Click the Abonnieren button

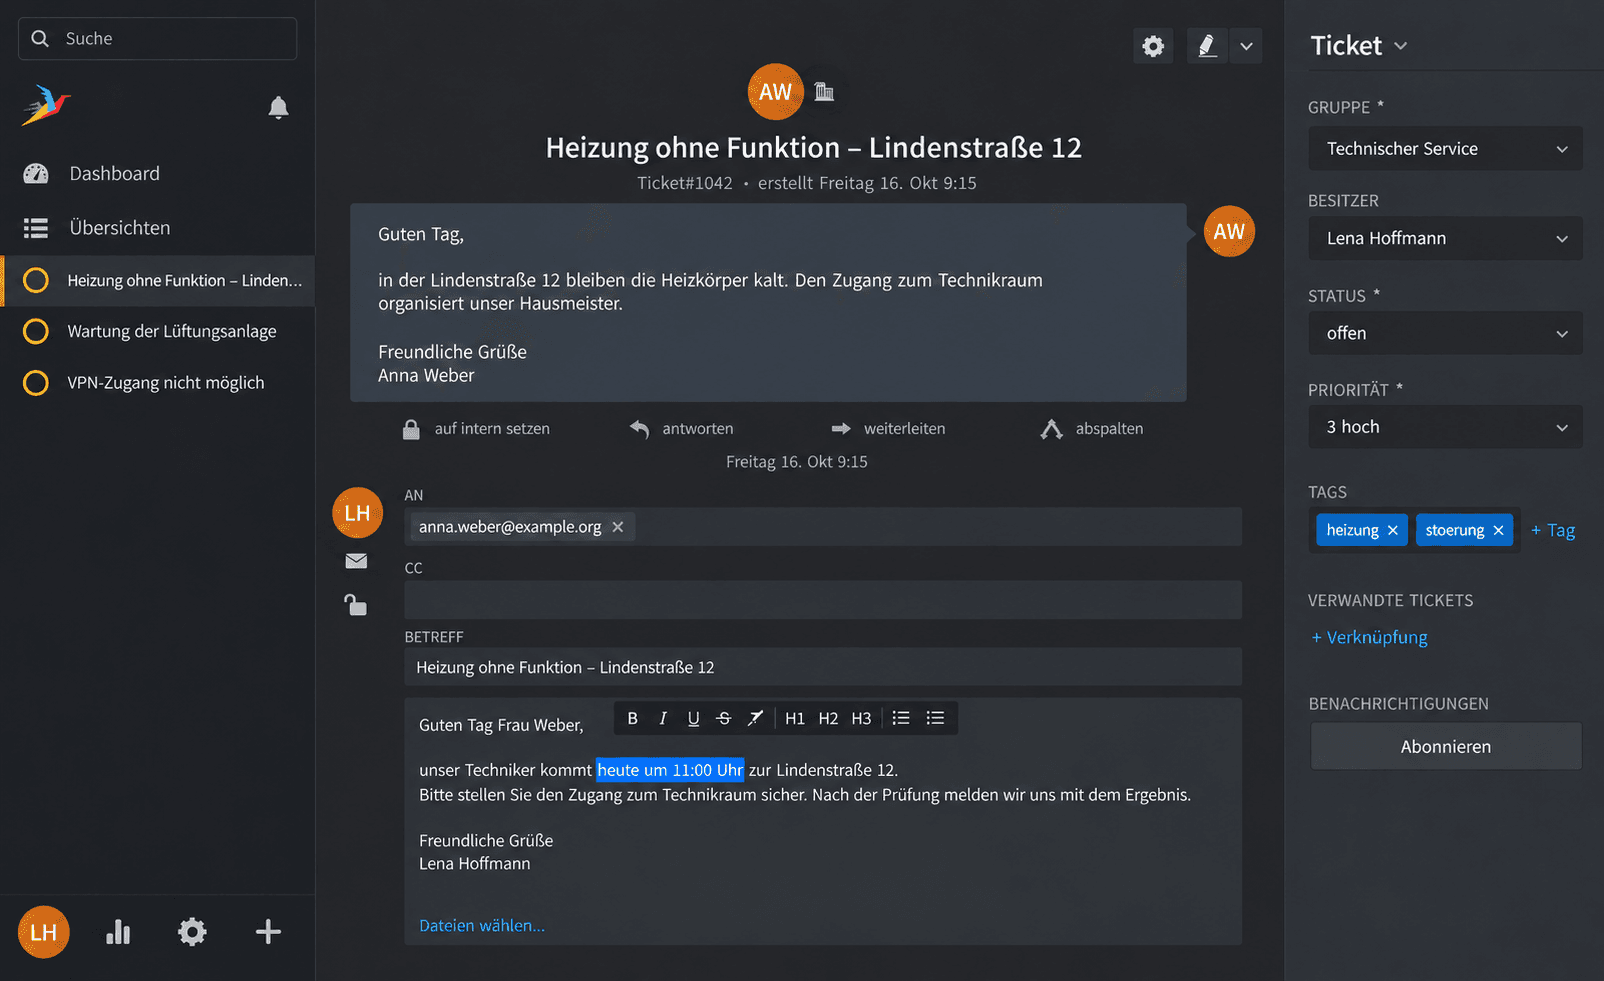(1446, 747)
